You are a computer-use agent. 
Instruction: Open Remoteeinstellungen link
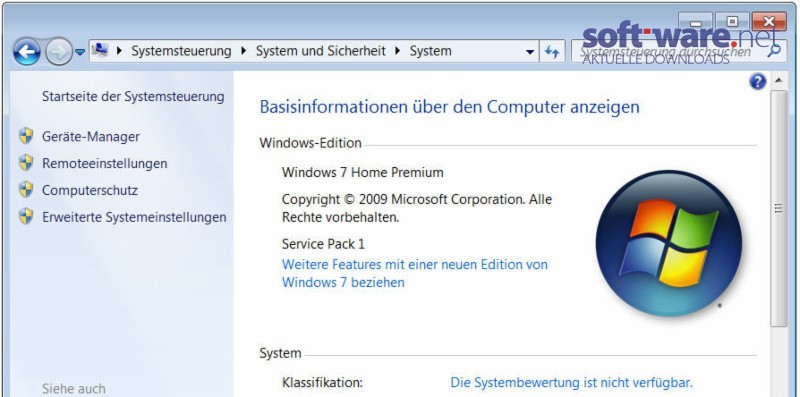pyautogui.click(x=105, y=163)
